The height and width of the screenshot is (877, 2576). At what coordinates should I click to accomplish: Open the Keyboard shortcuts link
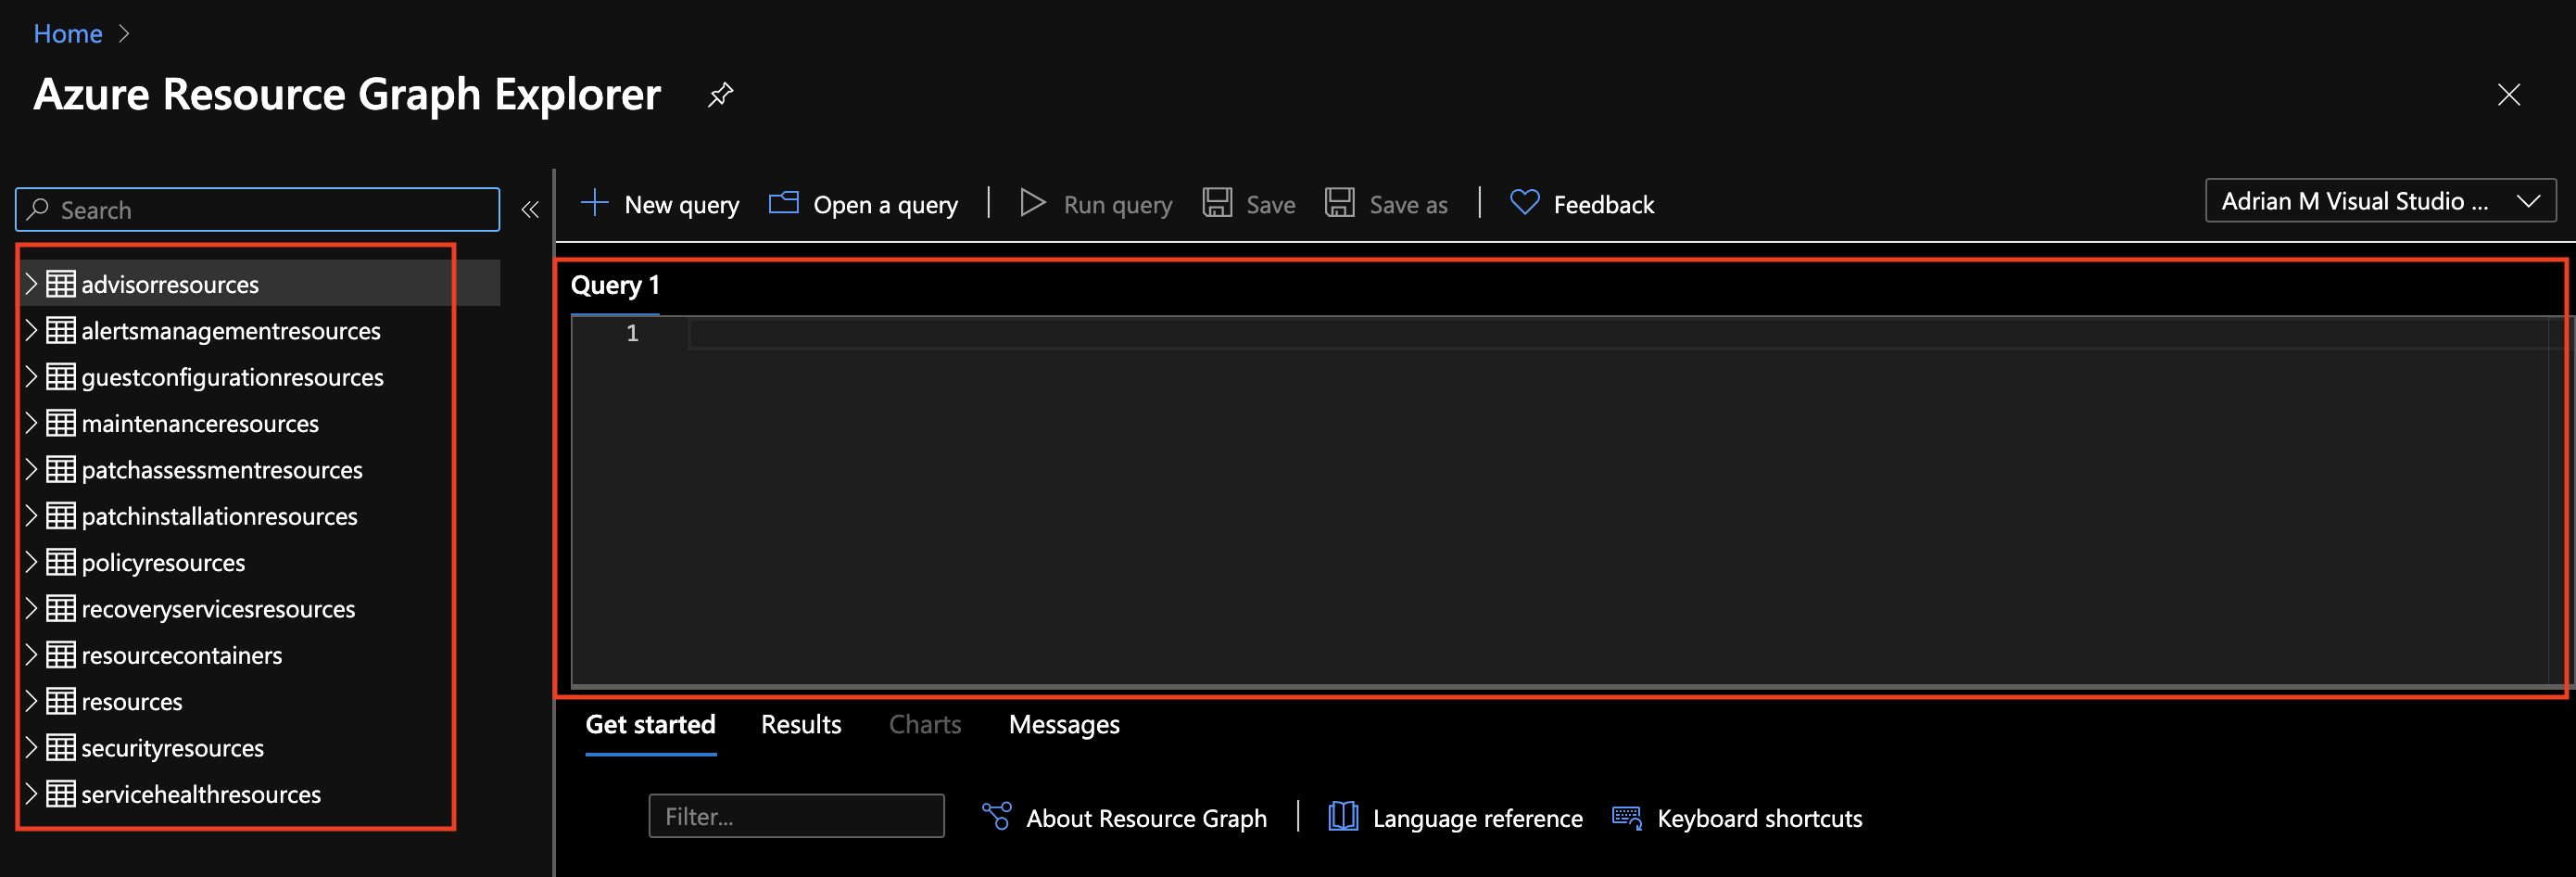pyautogui.click(x=1759, y=818)
